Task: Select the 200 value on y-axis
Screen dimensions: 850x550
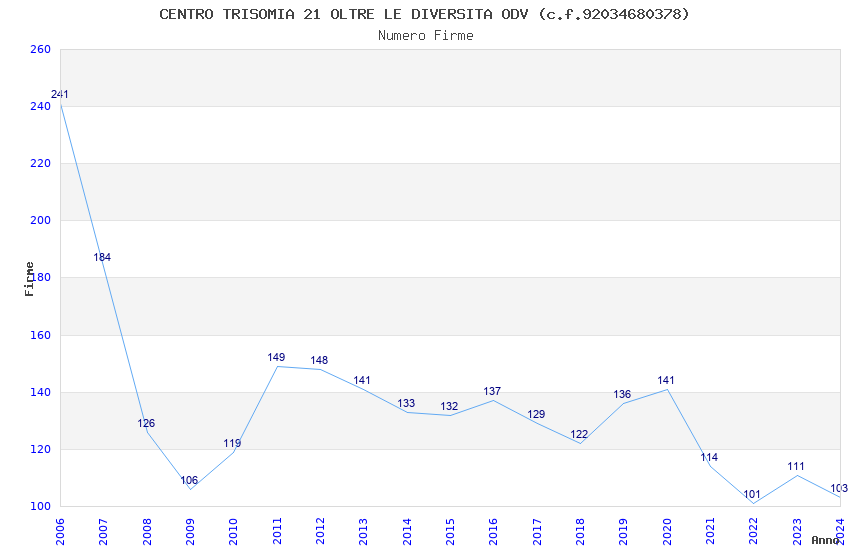Action: point(40,220)
